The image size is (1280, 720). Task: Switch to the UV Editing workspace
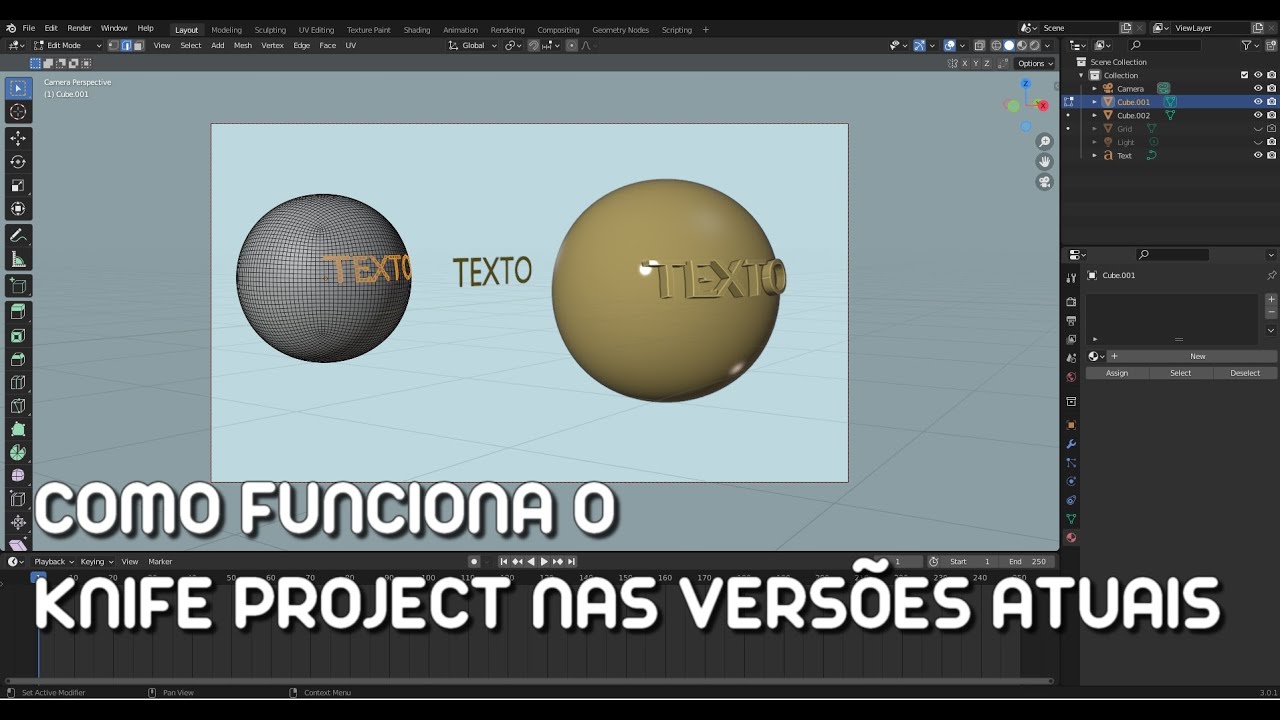tap(316, 30)
